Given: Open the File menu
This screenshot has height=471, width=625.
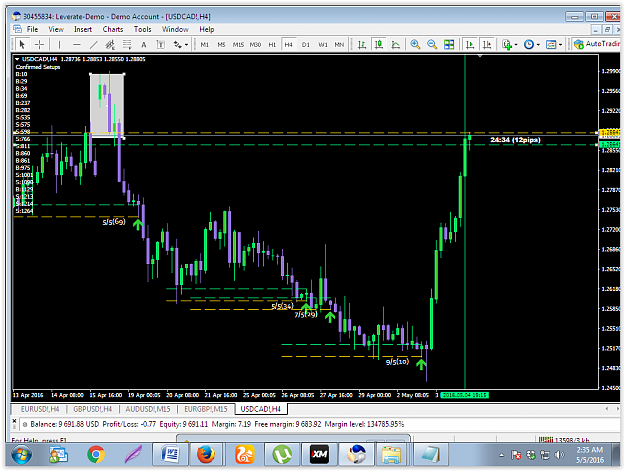Looking at the screenshot, I should tap(32, 29).
